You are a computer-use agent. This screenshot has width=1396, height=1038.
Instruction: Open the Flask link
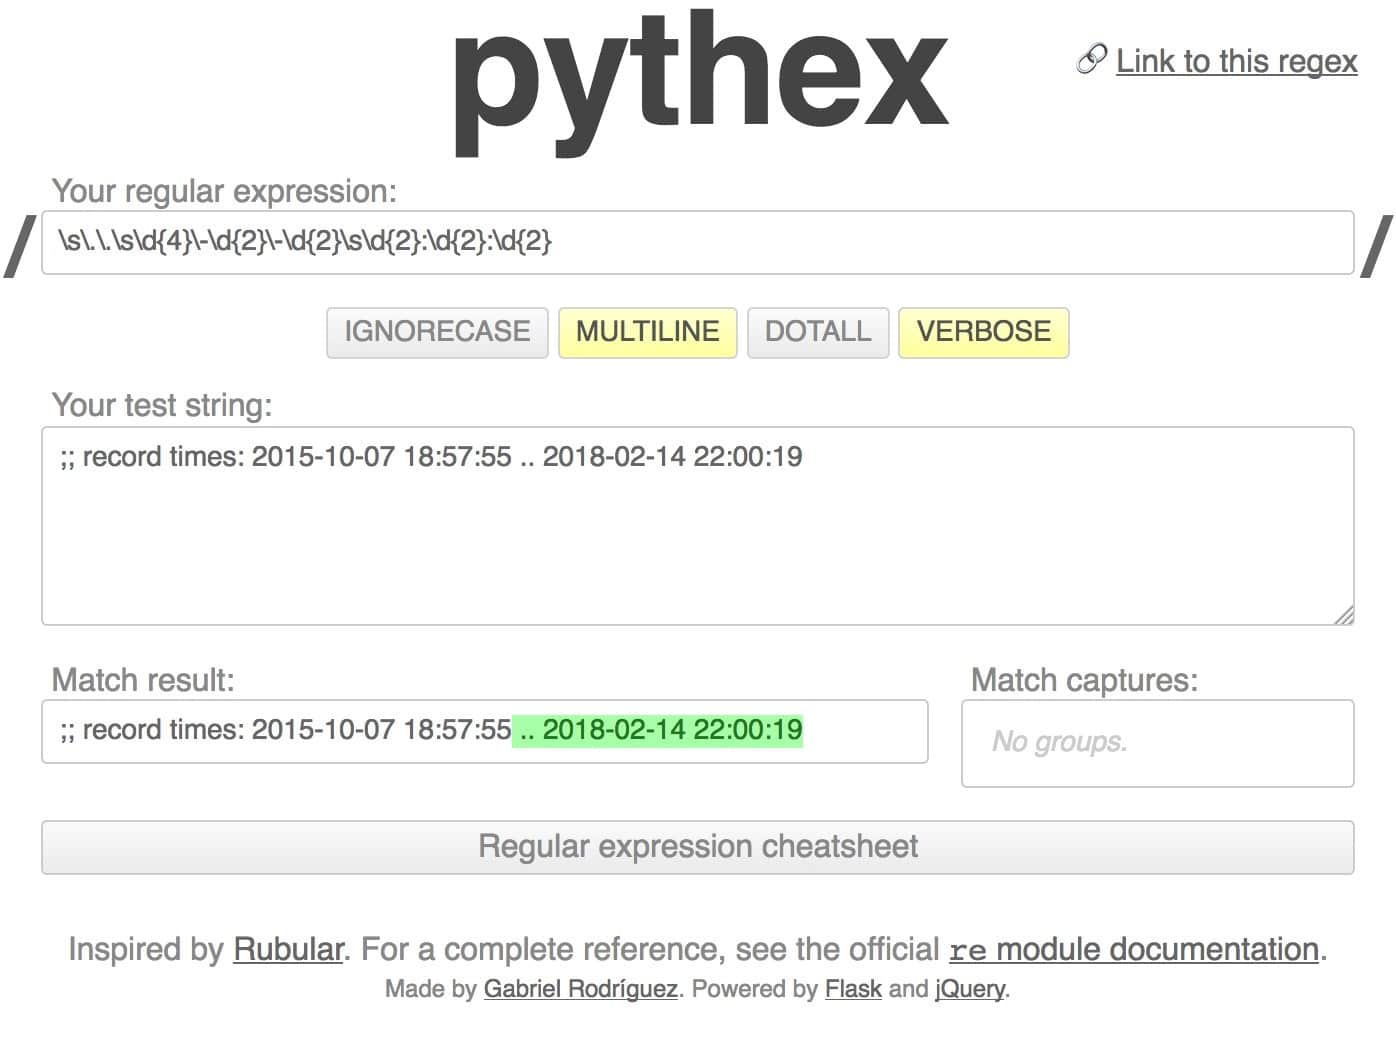point(853,988)
